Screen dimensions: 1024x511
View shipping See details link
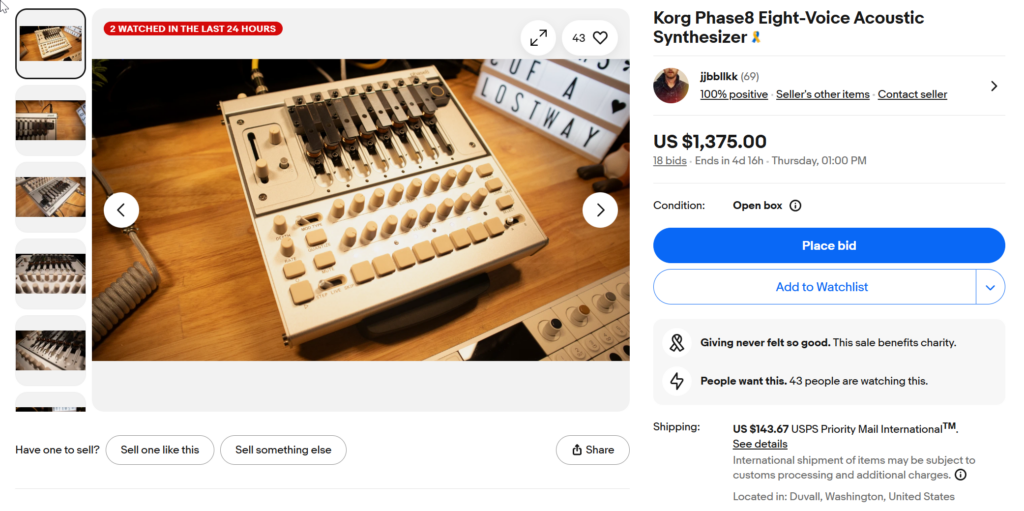coord(760,444)
